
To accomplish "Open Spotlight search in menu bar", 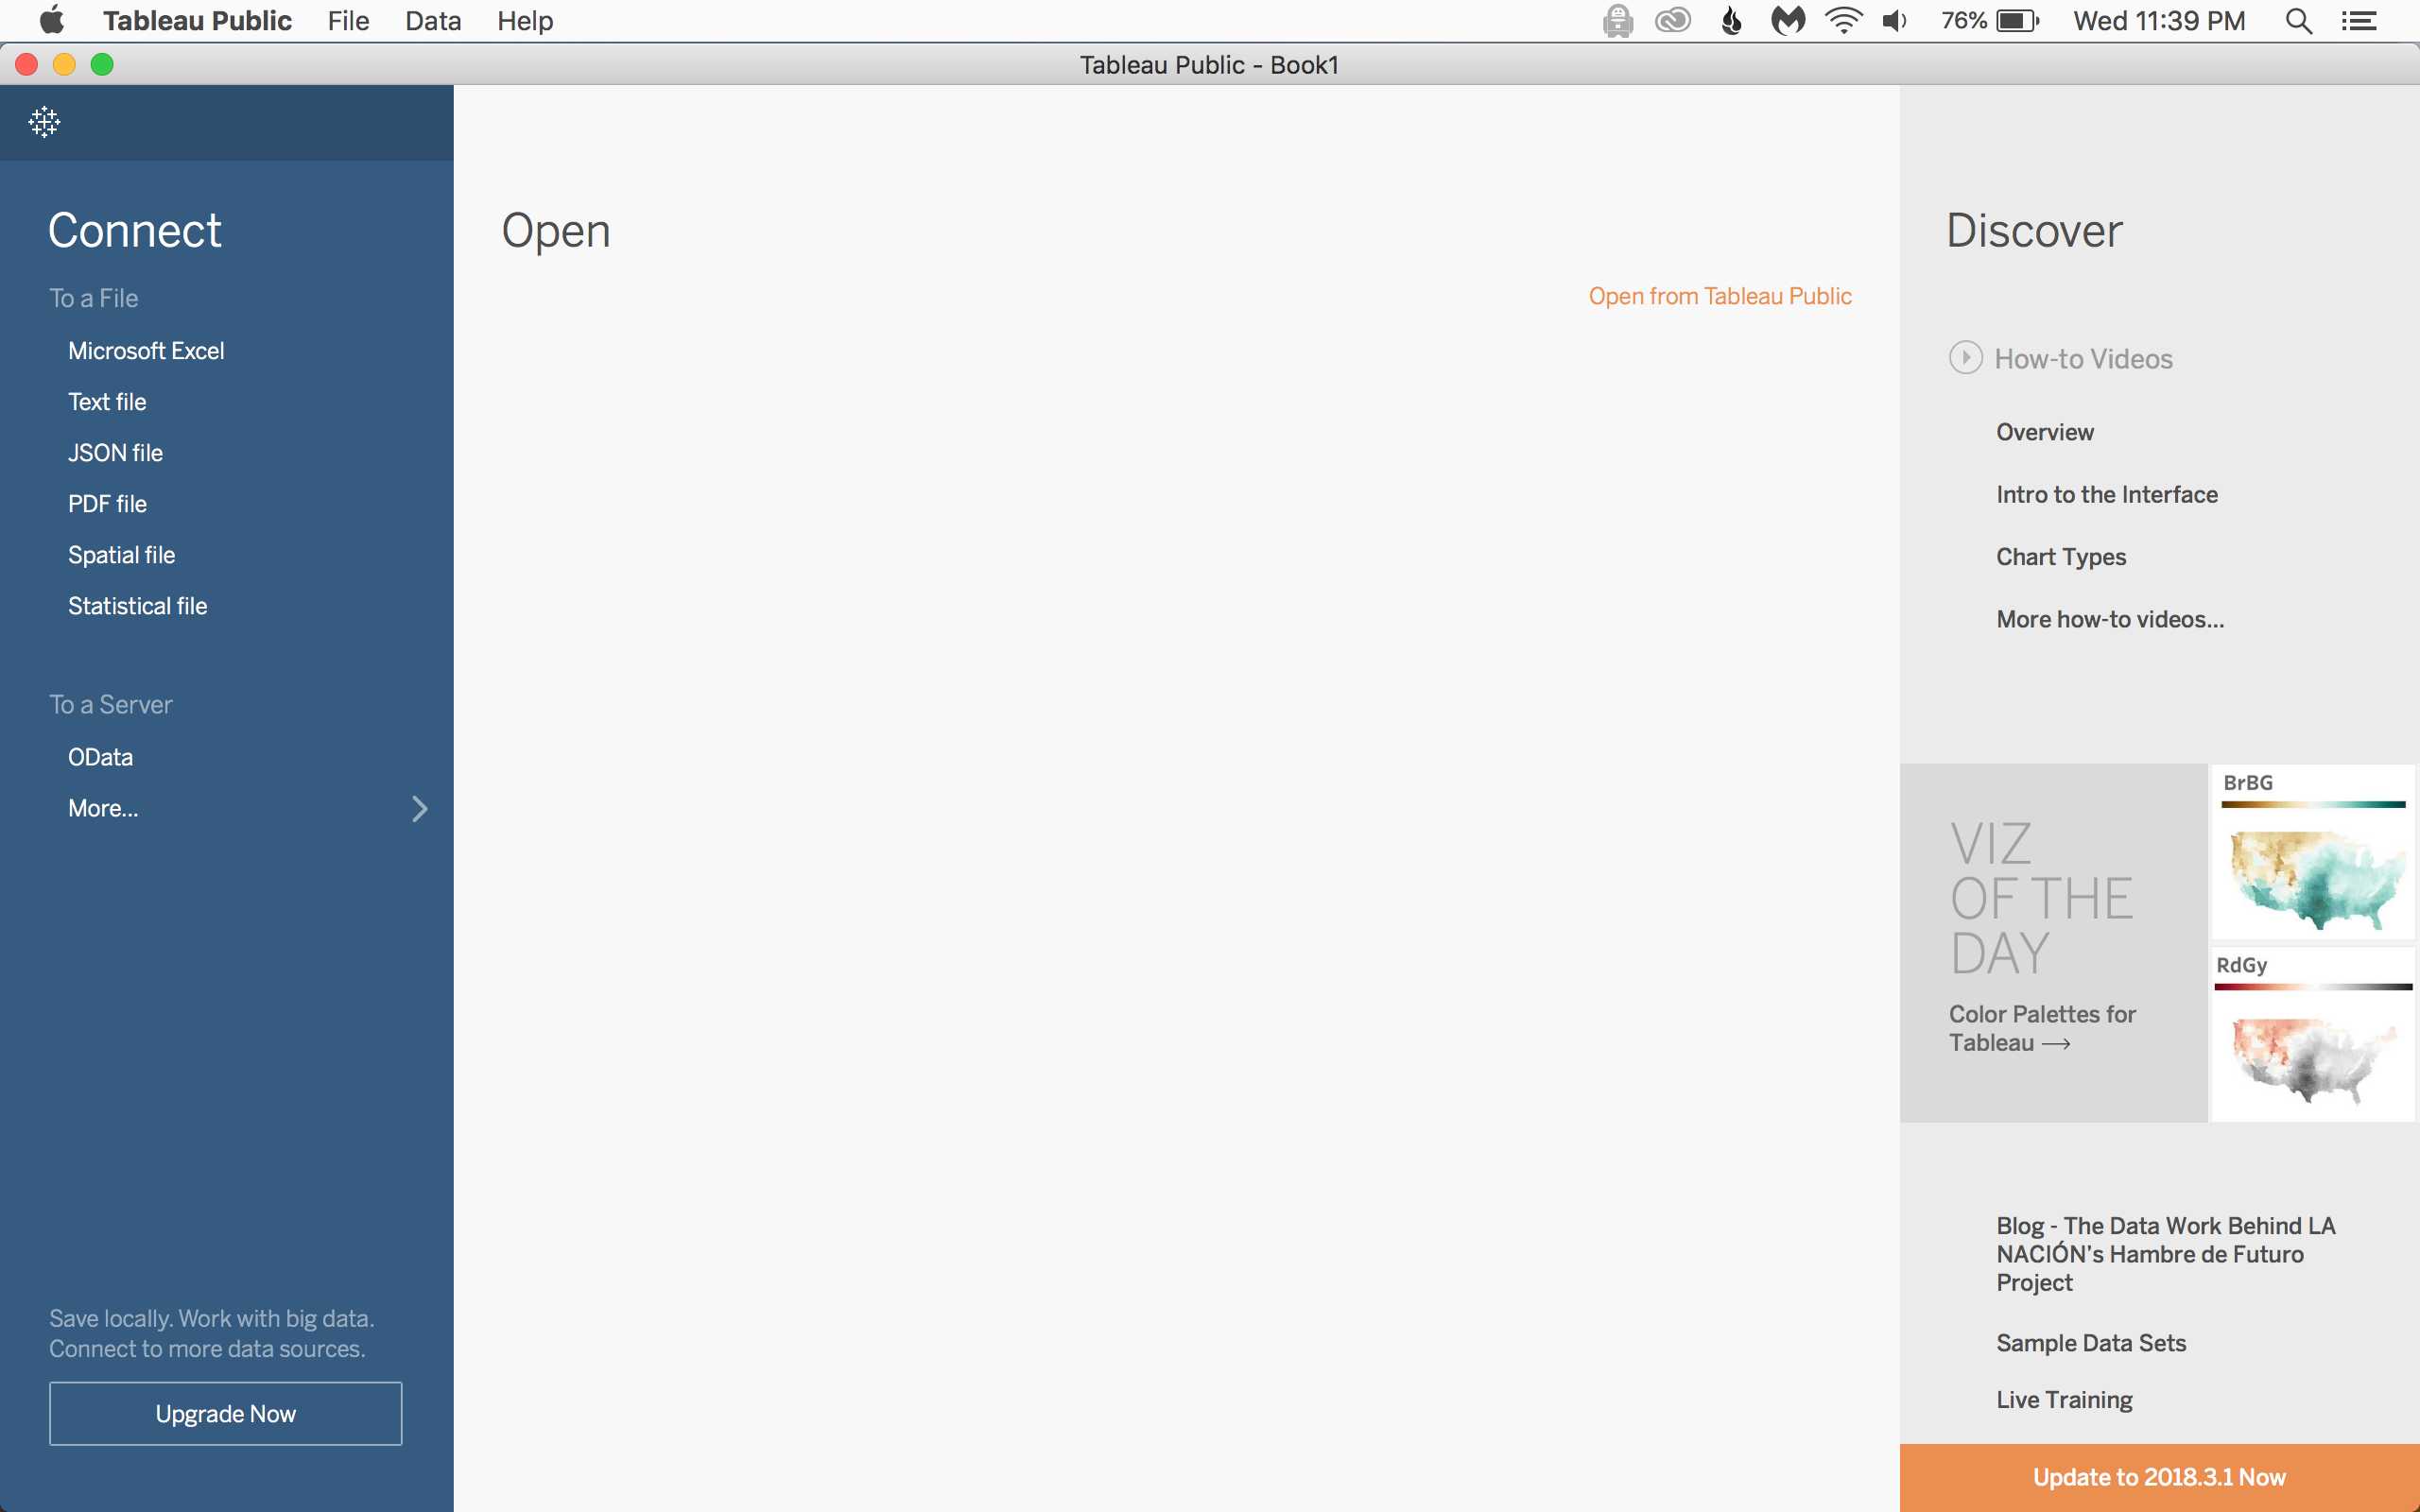I will [2298, 21].
